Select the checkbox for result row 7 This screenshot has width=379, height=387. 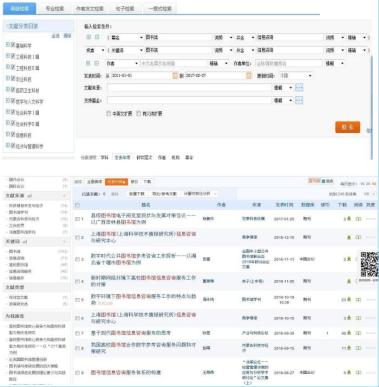pyautogui.click(x=77, y=333)
